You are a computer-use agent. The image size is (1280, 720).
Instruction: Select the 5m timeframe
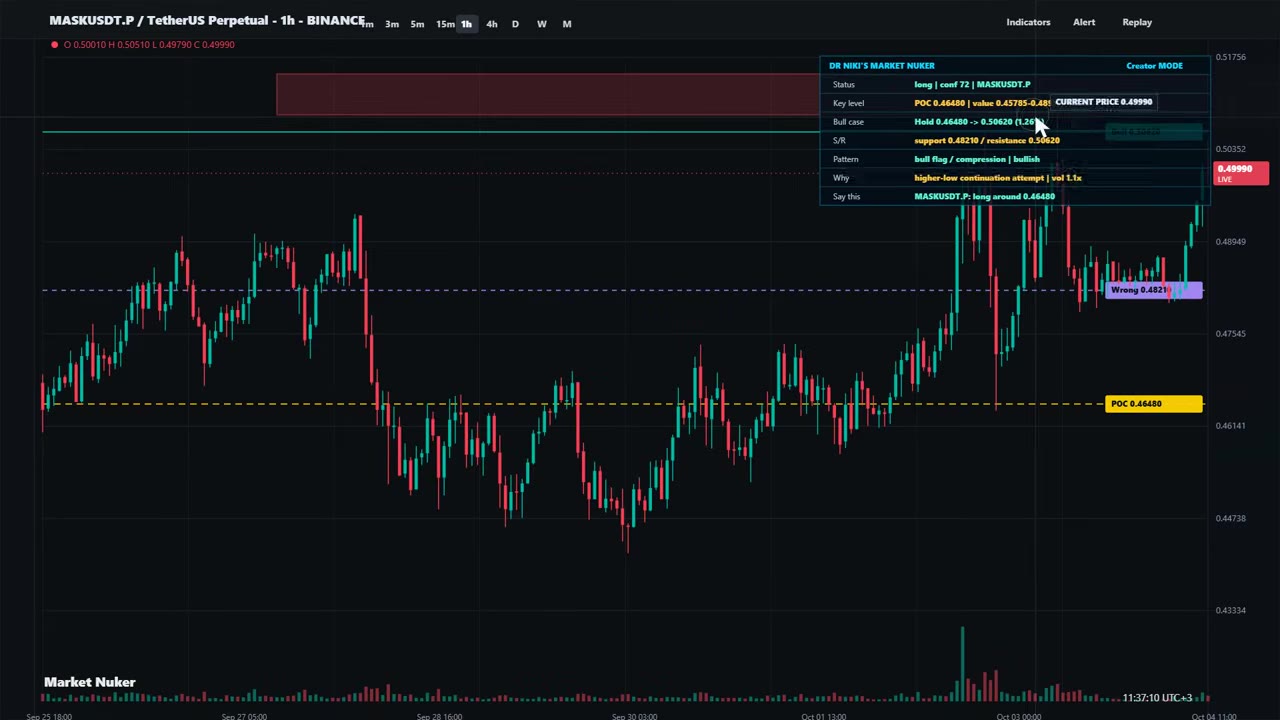[x=417, y=24]
